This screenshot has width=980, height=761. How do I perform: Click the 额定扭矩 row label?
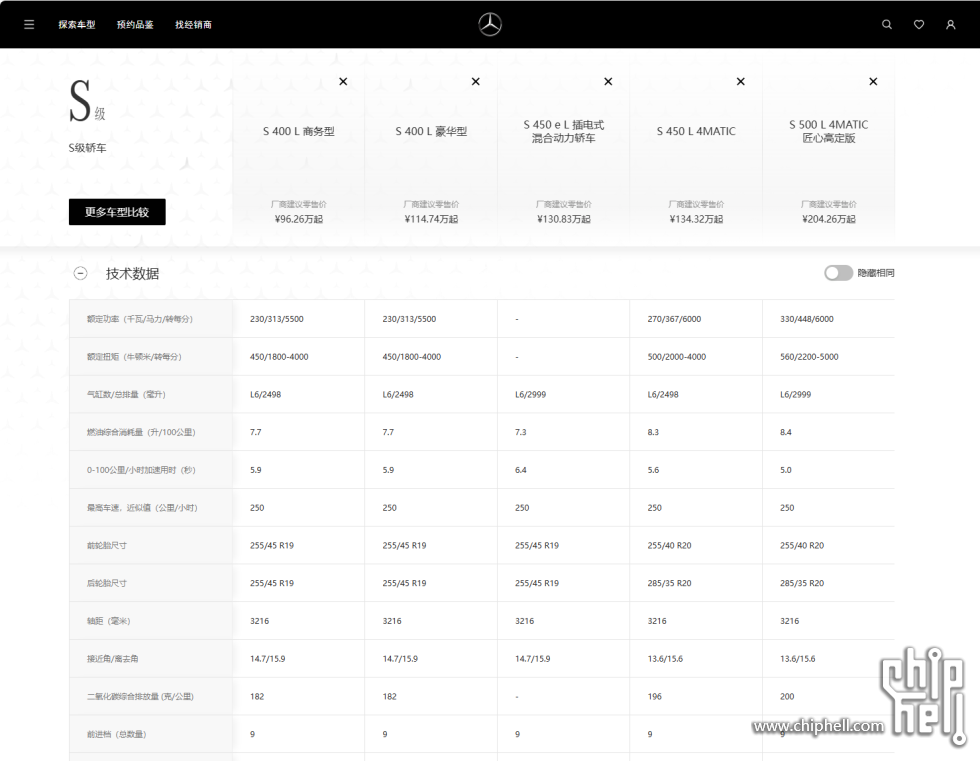pyautogui.click(x=134, y=357)
